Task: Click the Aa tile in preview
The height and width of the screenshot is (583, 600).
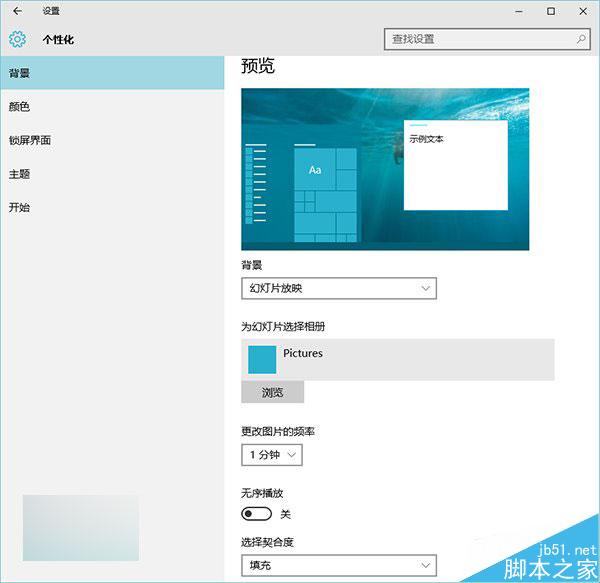Action: 315,170
